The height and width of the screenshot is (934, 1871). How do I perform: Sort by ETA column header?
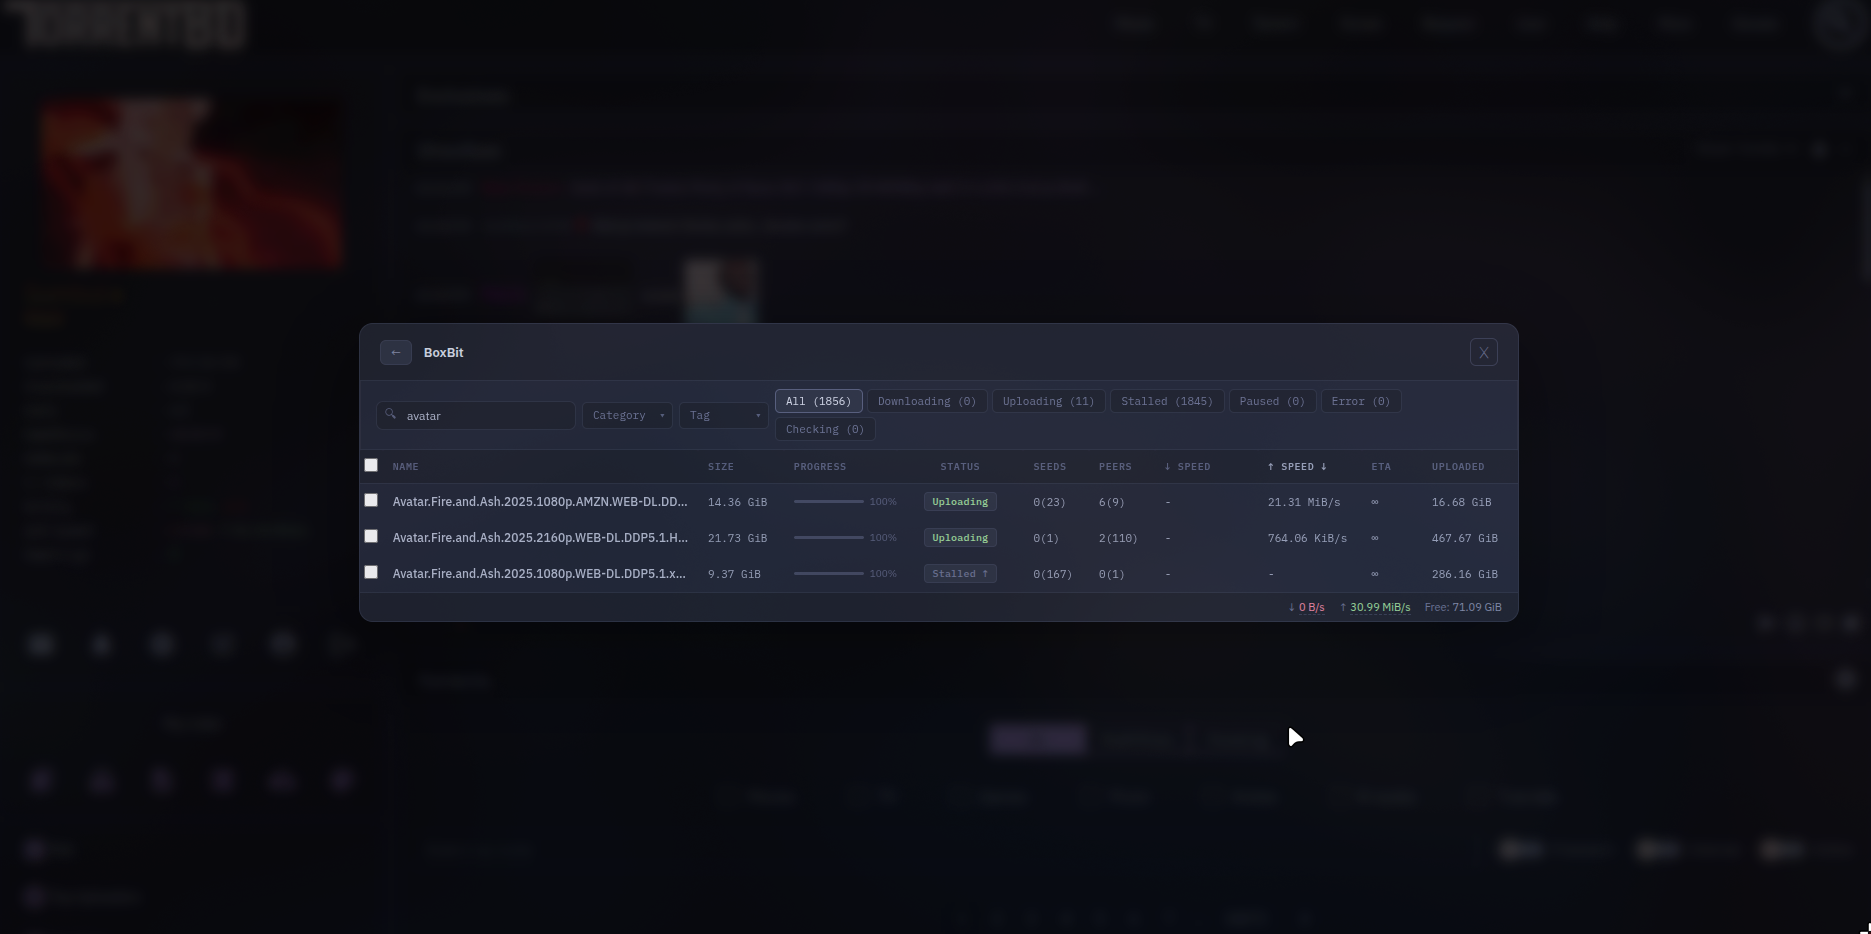coord(1380,467)
